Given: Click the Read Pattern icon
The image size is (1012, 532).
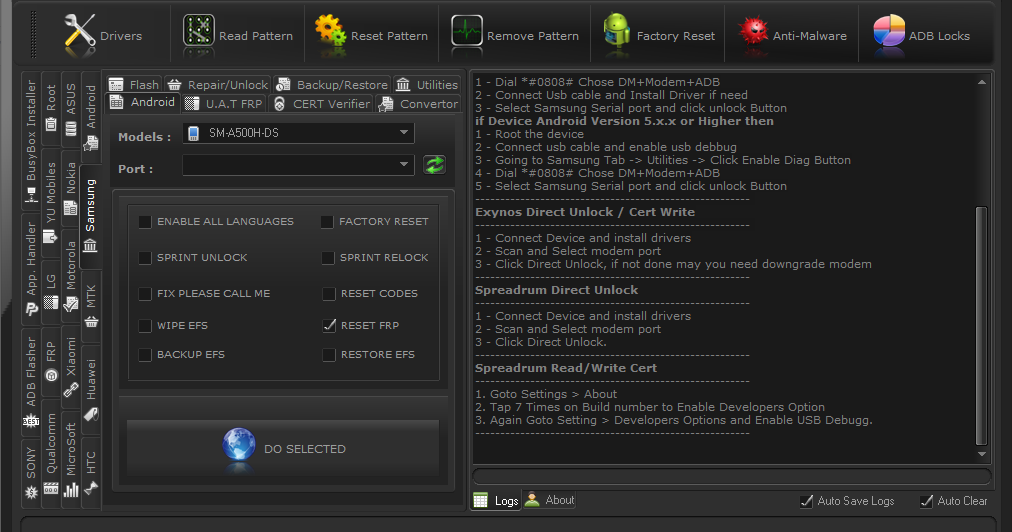Looking at the screenshot, I should pyautogui.click(x=198, y=32).
